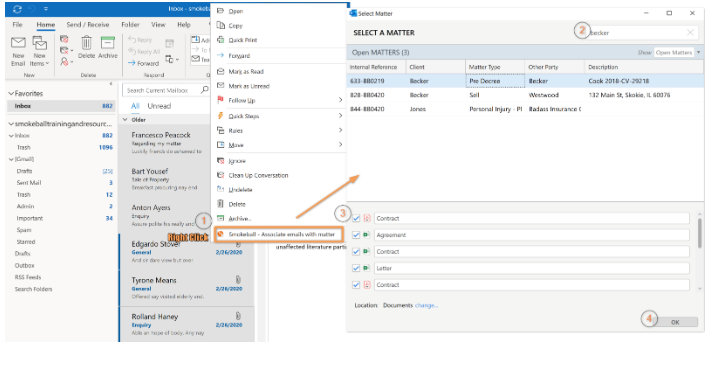Open the Folder ribbon tab
The width and height of the screenshot is (713, 370).
pos(131,25)
